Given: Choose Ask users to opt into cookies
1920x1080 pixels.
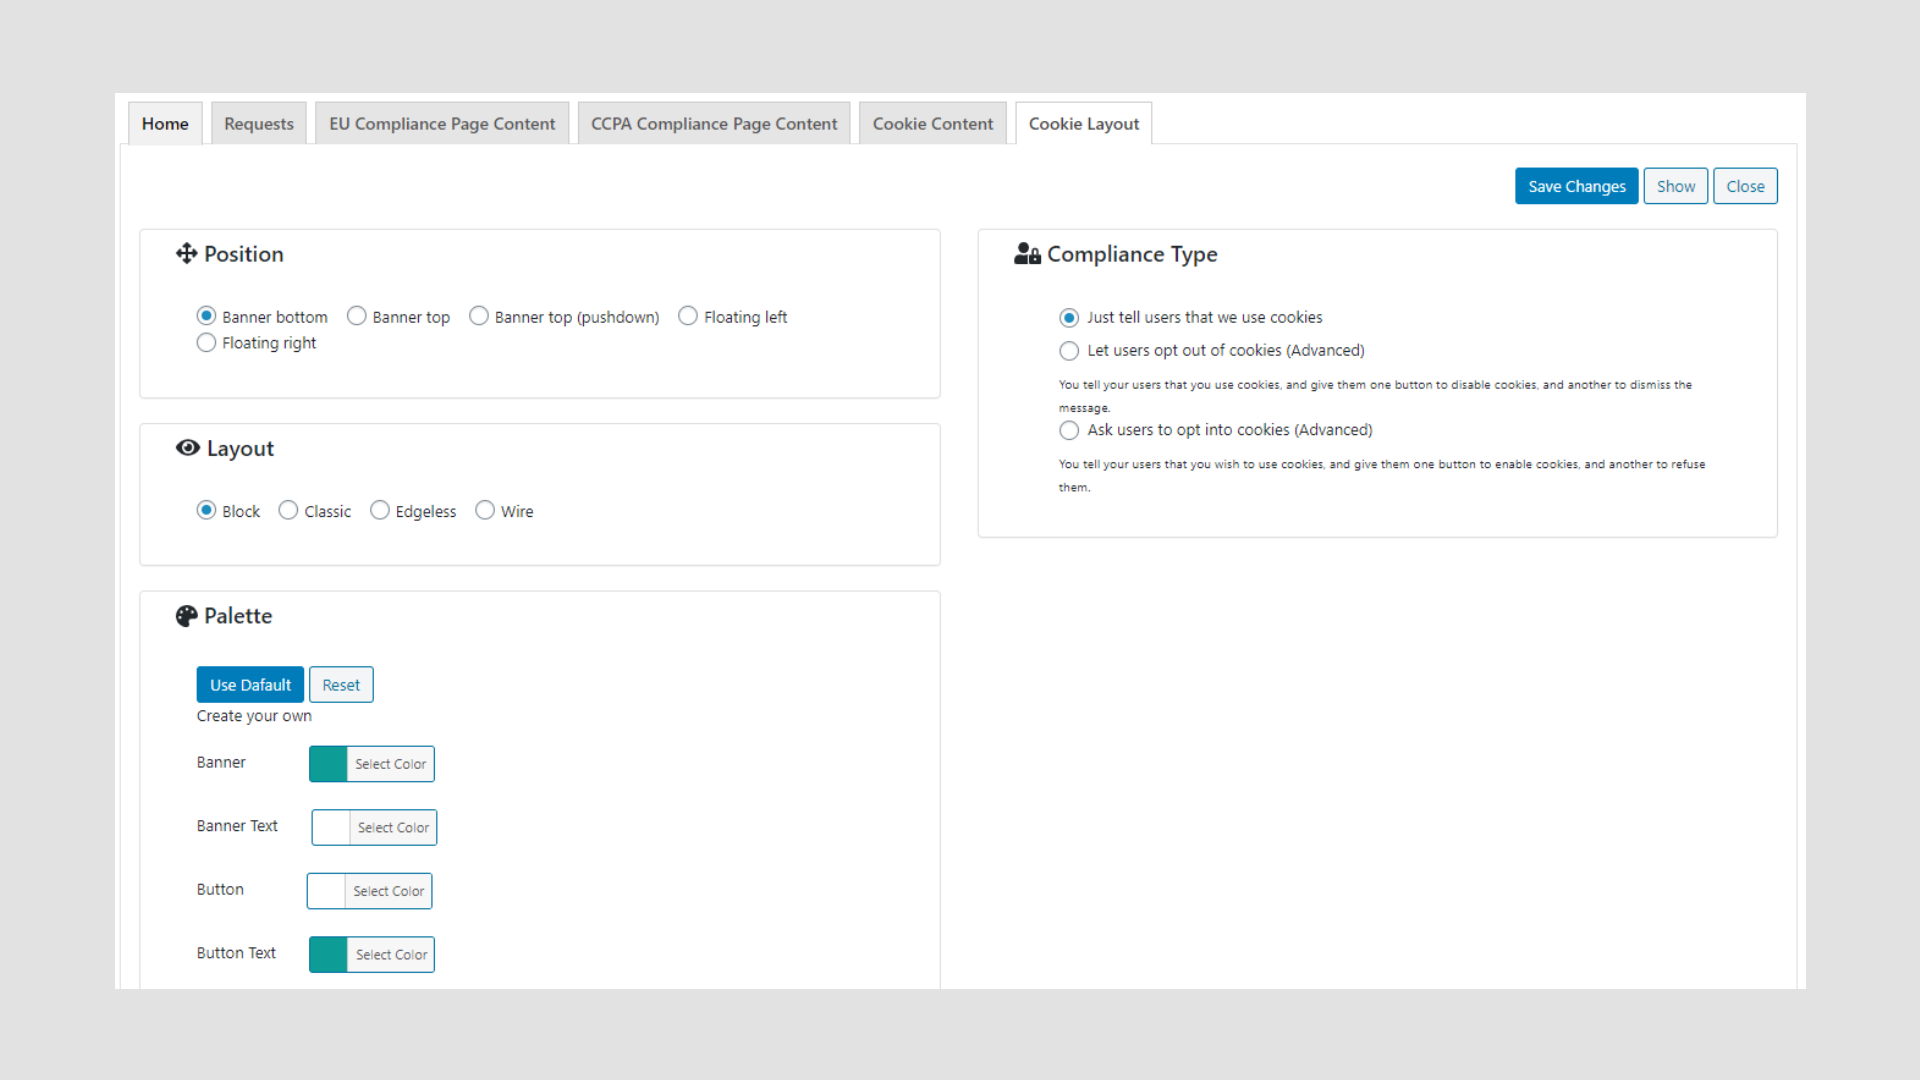Looking at the screenshot, I should 1069,430.
